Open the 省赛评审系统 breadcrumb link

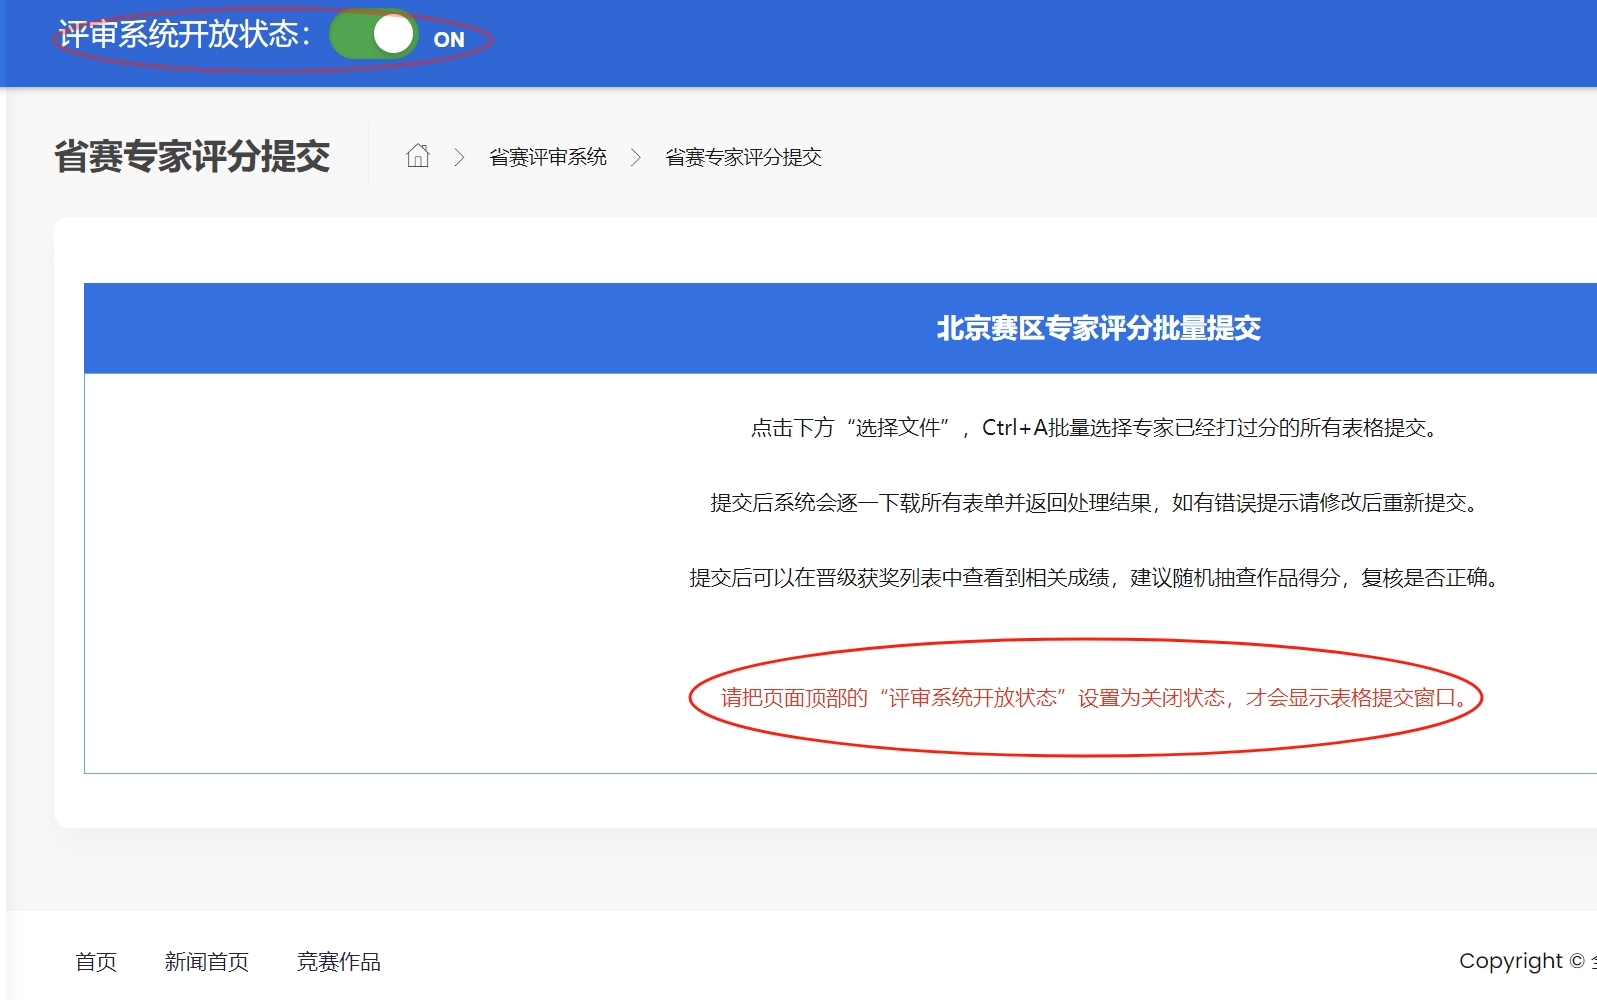click(548, 157)
